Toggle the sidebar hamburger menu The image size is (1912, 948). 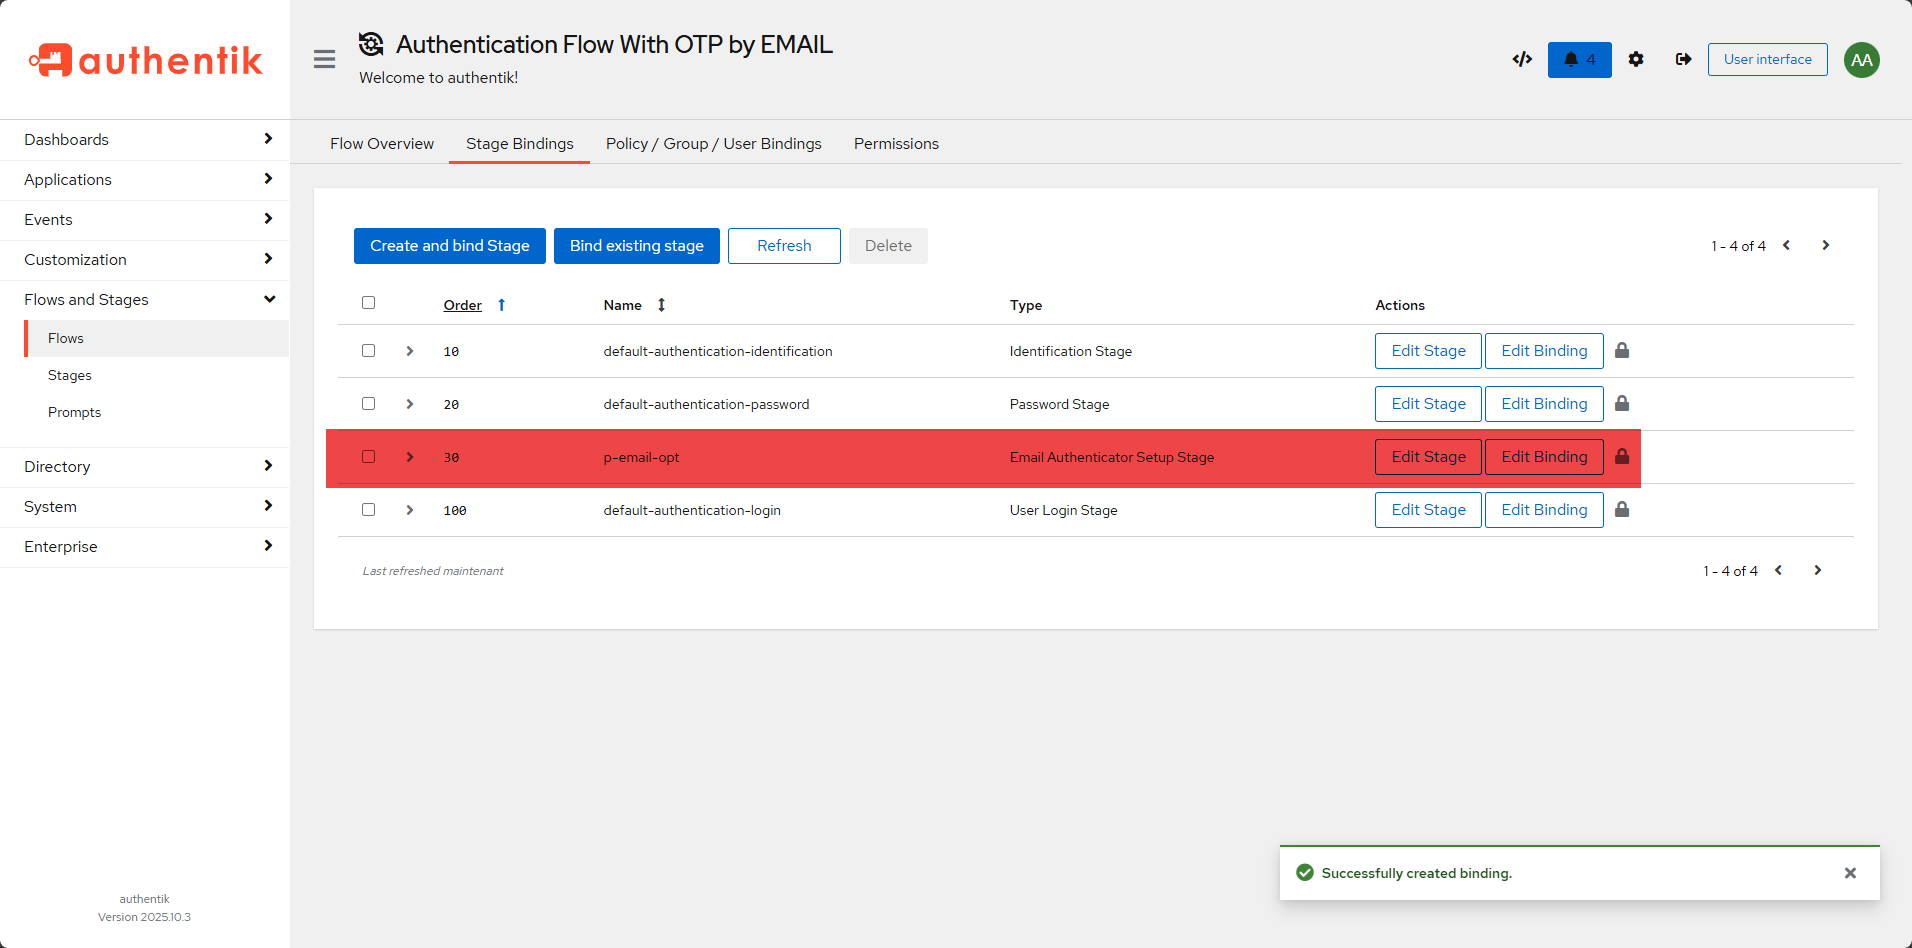(x=324, y=60)
